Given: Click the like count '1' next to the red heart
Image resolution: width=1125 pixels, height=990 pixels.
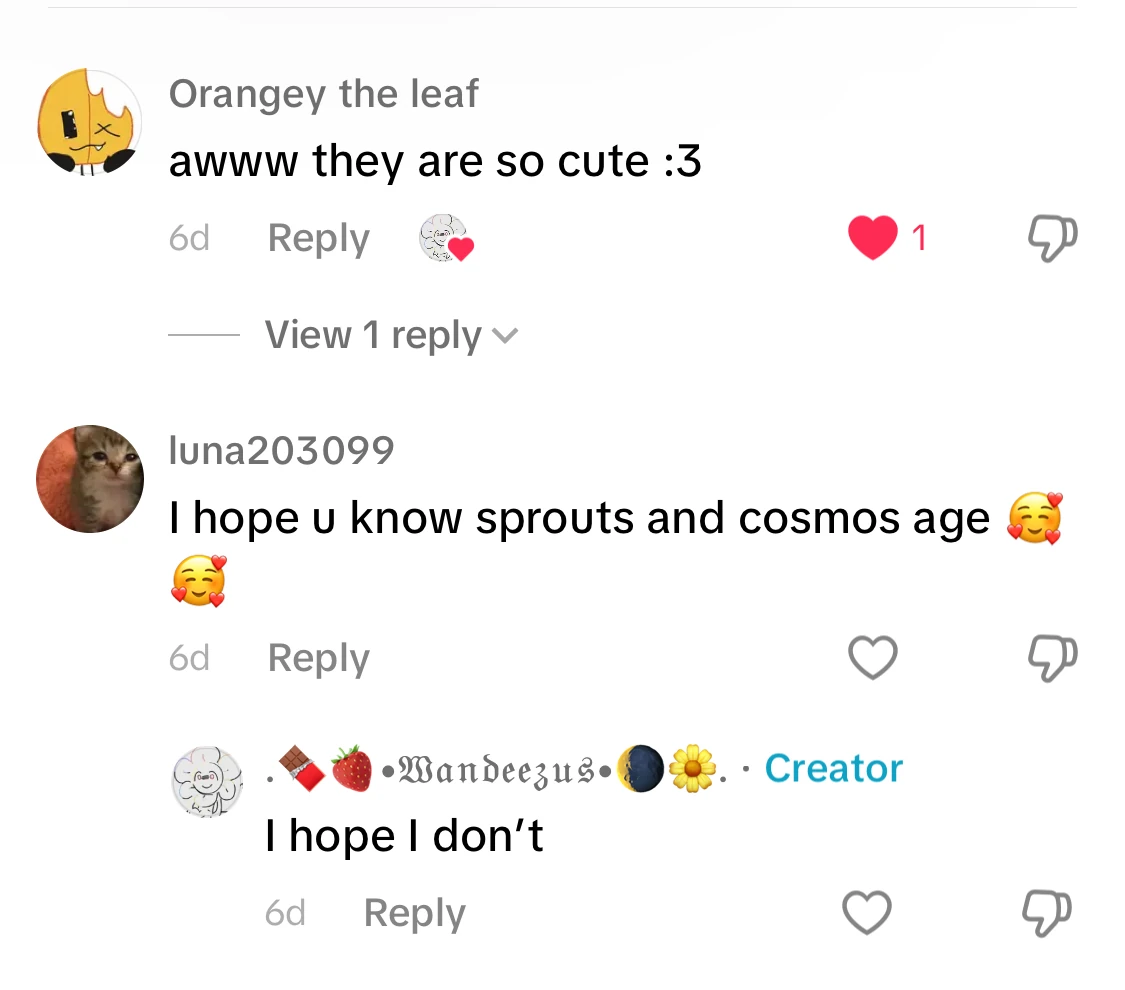Looking at the screenshot, I should [917, 238].
